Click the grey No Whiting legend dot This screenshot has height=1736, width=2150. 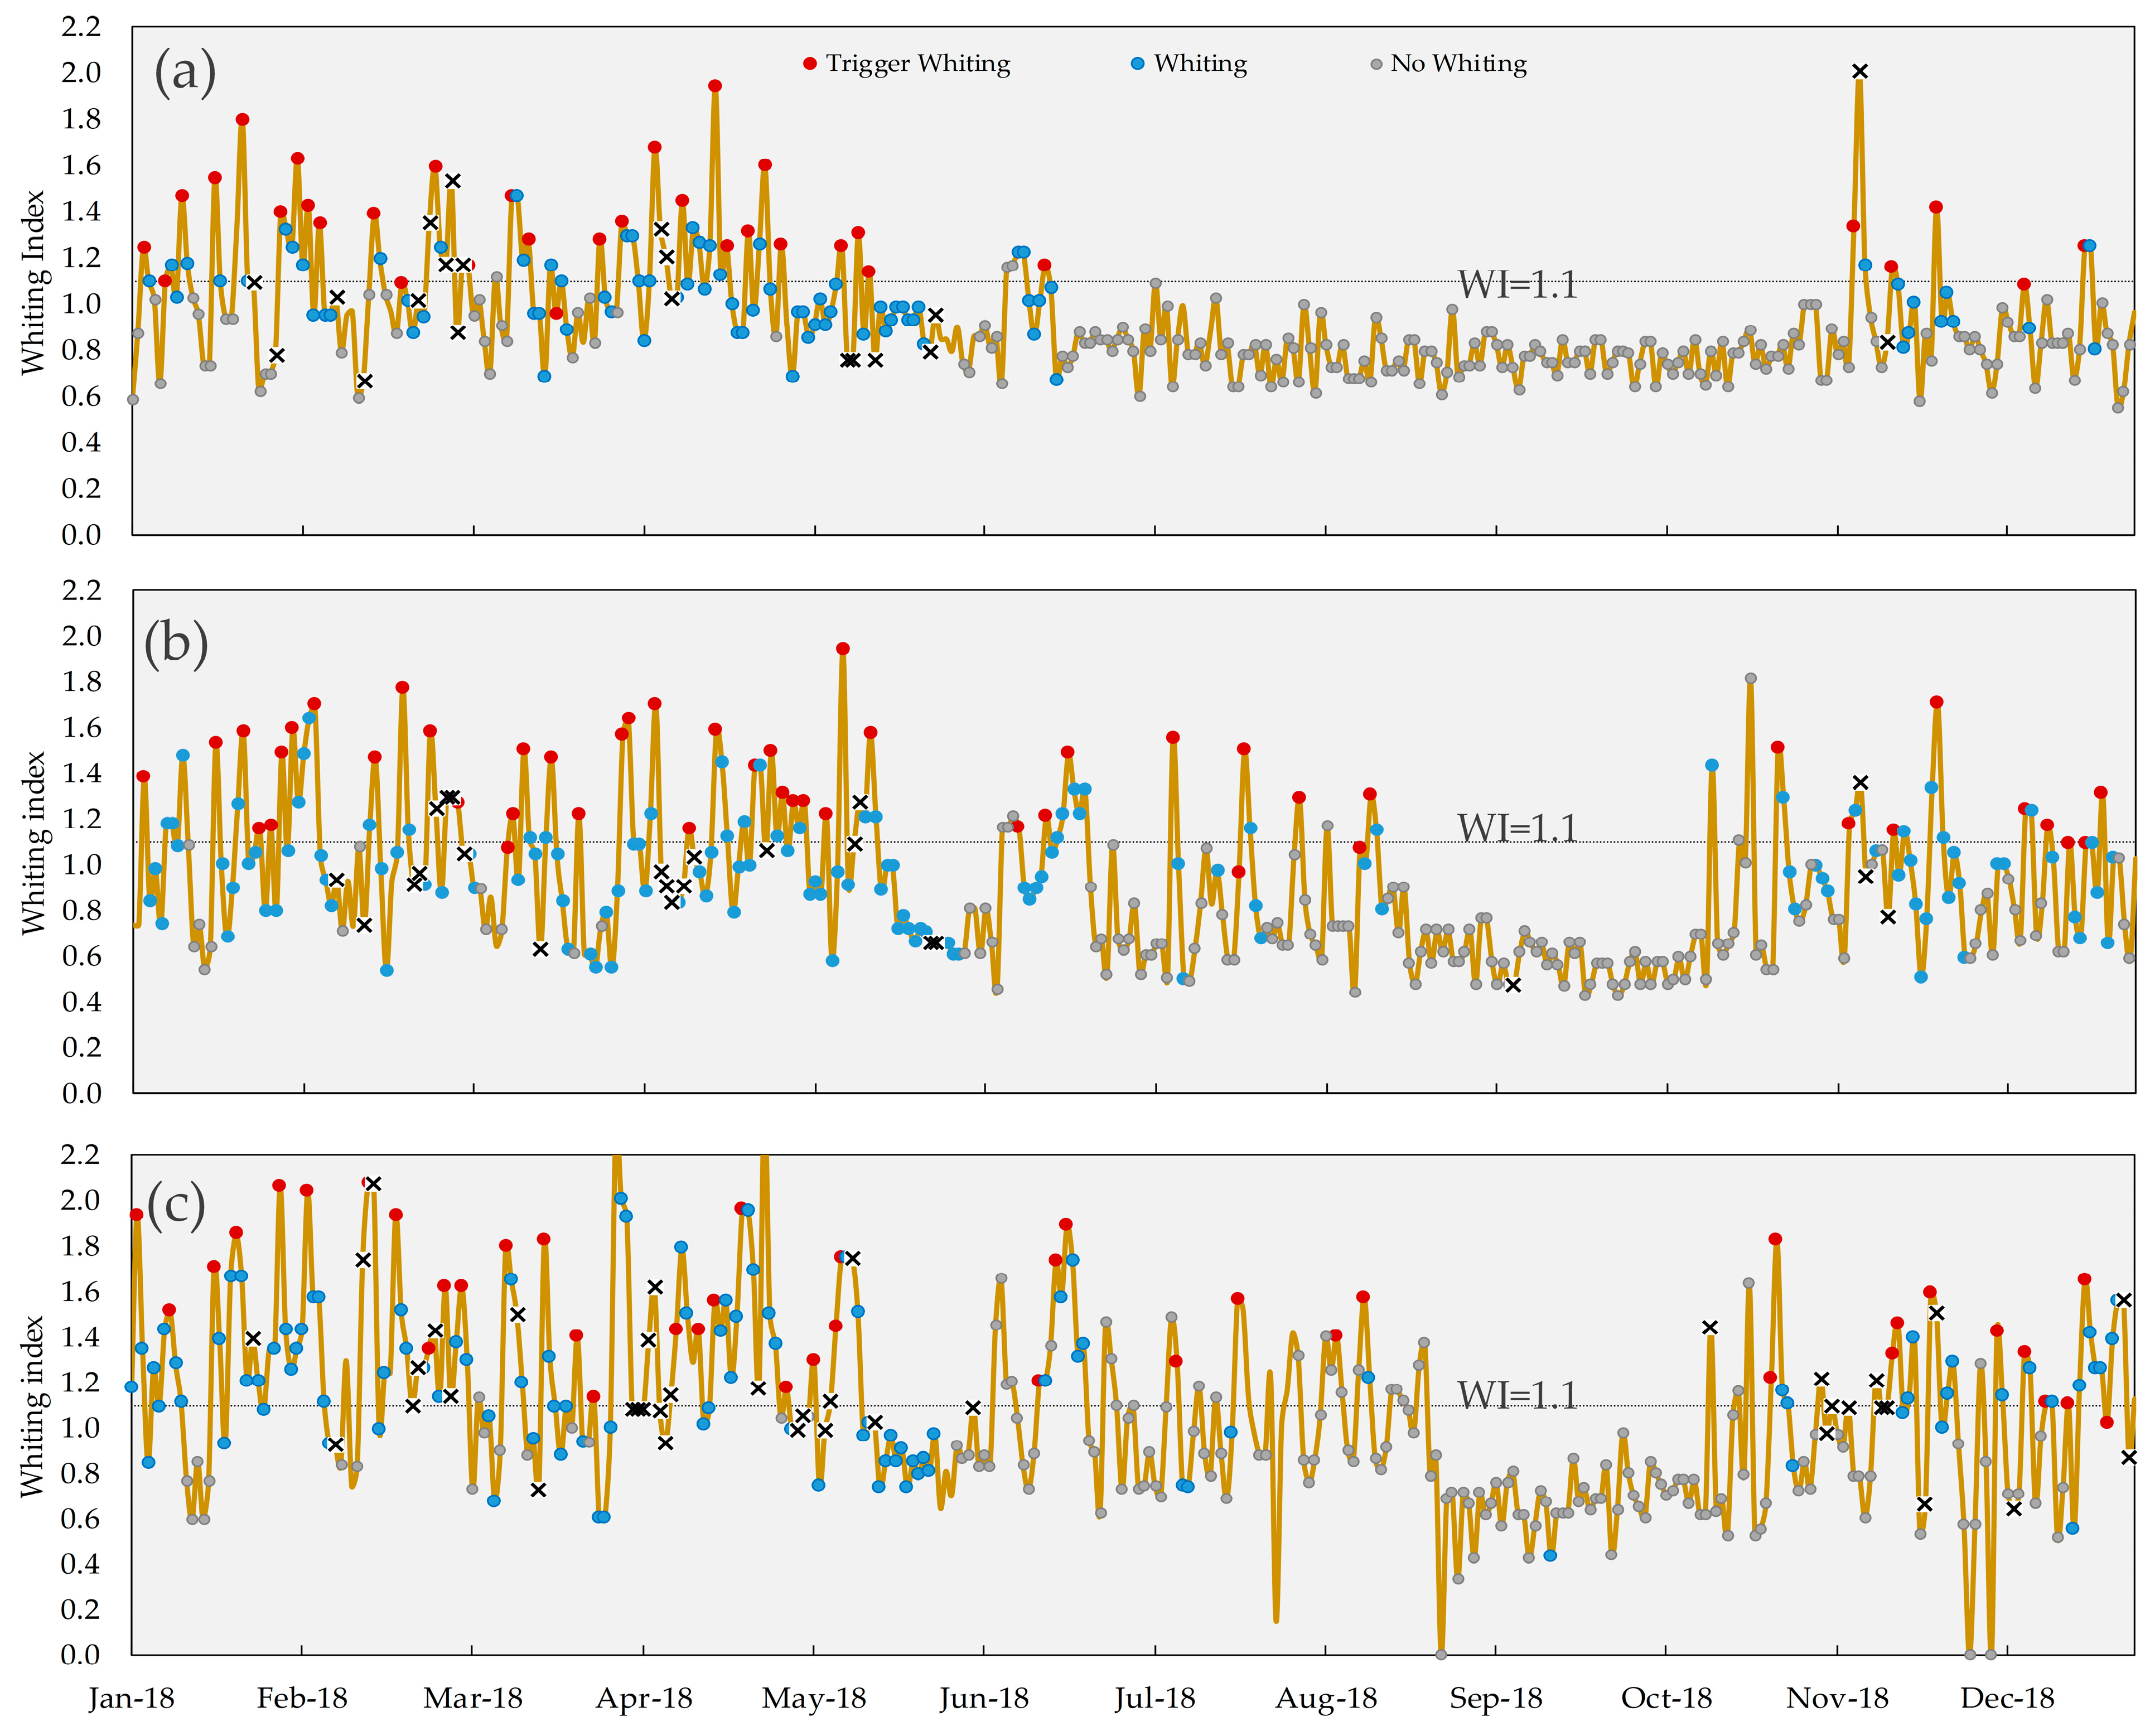click(x=1376, y=64)
